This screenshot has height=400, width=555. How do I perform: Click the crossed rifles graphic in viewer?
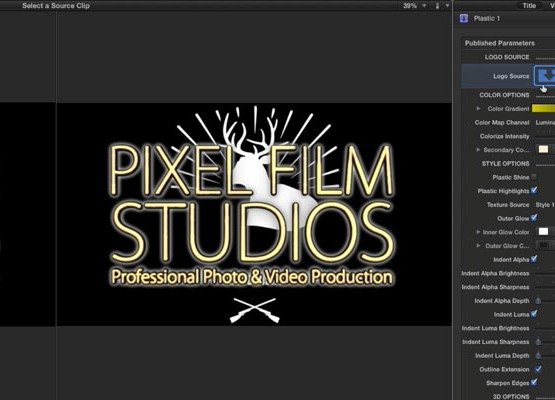[254, 310]
